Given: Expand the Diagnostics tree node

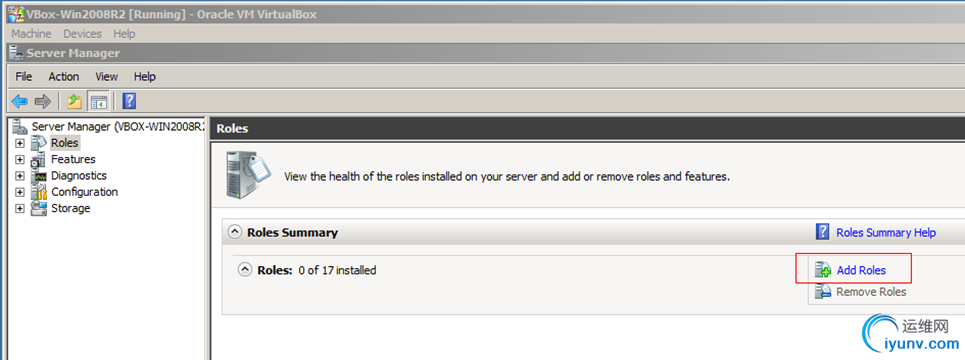Looking at the screenshot, I should 19,176.
